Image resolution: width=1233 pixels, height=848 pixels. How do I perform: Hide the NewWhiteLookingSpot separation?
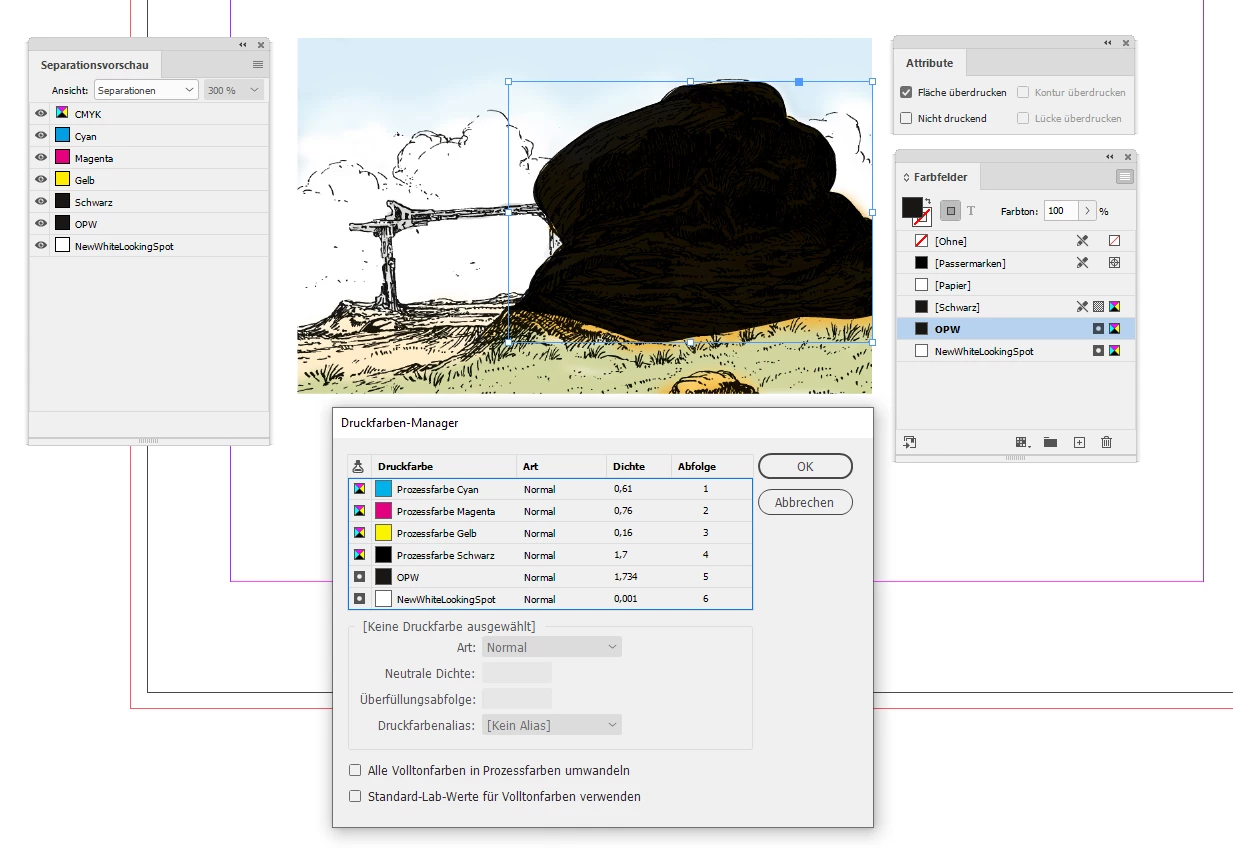pos(41,246)
